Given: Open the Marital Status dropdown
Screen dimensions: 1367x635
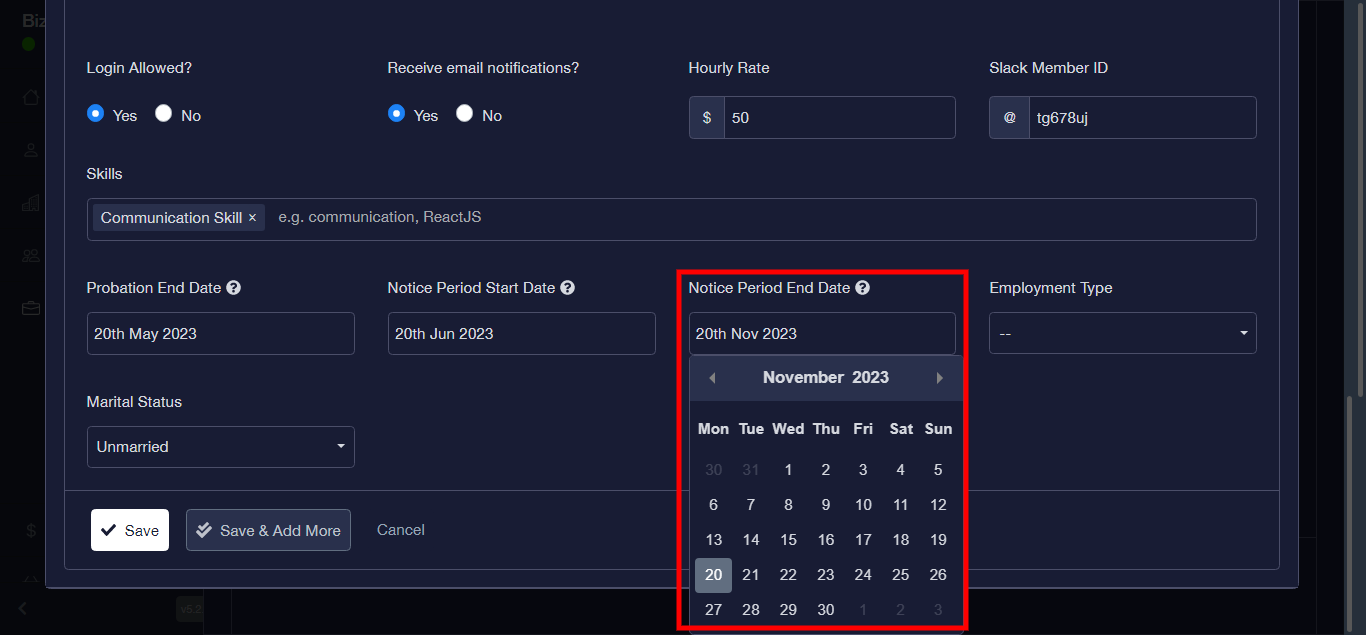Looking at the screenshot, I should pyautogui.click(x=221, y=447).
